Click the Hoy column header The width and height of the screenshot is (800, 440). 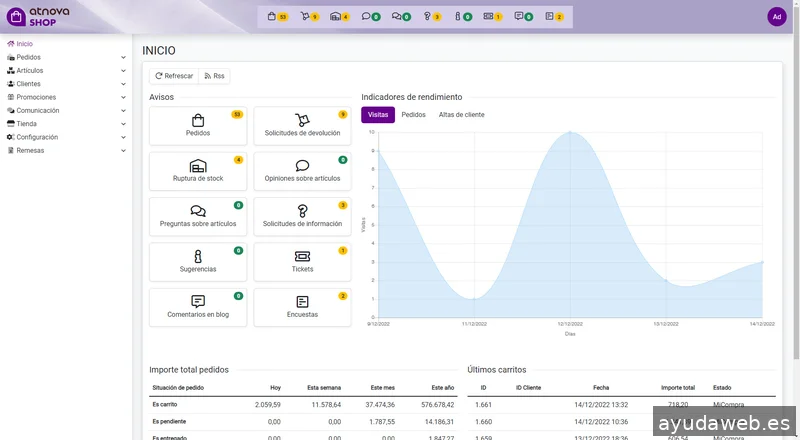click(x=276, y=387)
